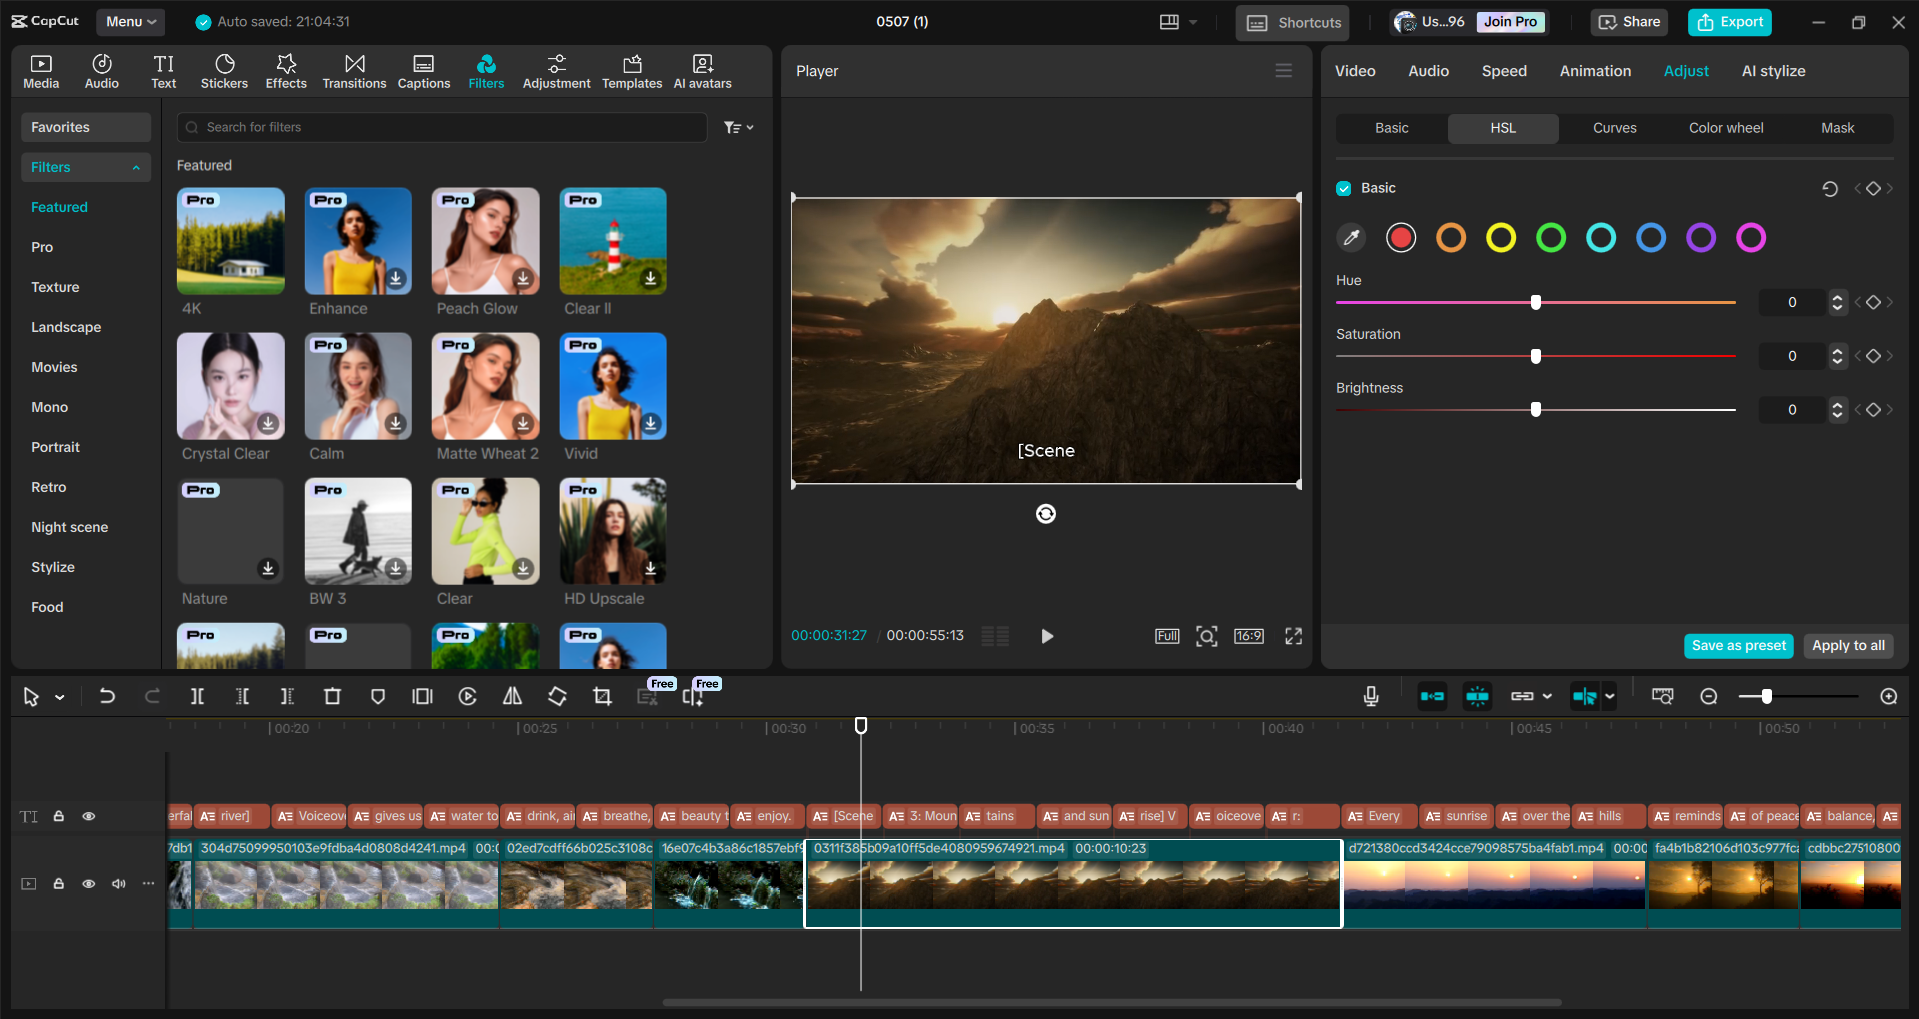This screenshot has width=1919, height=1019.
Task: Undo the last edit
Action: 107,696
